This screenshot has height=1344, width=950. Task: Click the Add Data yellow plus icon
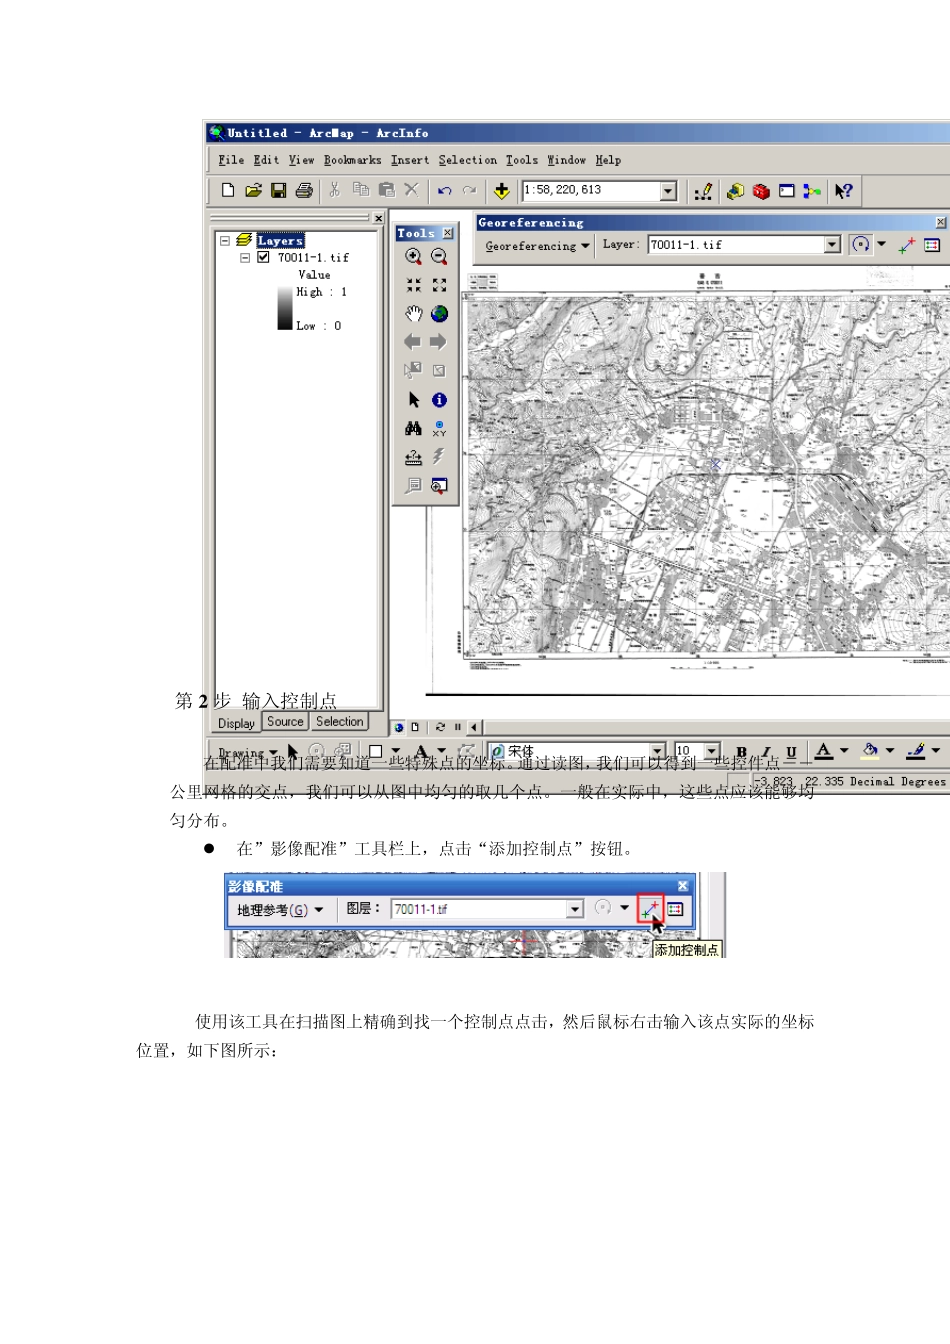(x=501, y=191)
